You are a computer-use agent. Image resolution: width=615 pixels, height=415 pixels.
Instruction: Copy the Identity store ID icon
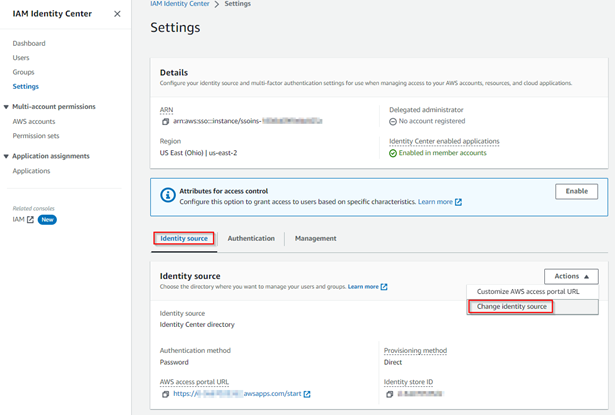pyautogui.click(x=389, y=394)
